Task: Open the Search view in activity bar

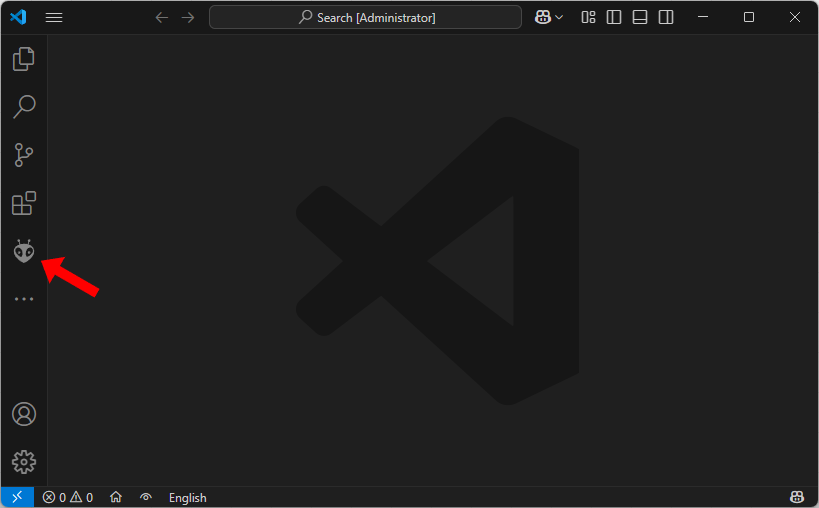Action: point(24,107)
